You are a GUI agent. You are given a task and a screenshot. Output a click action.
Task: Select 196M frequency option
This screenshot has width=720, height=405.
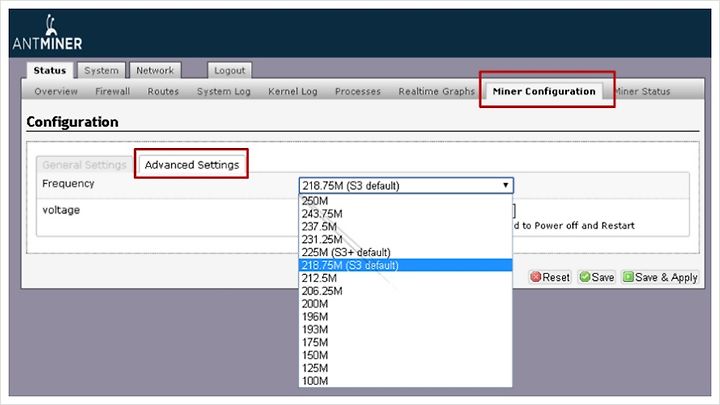pyautogui.click(x=405, y=316)
